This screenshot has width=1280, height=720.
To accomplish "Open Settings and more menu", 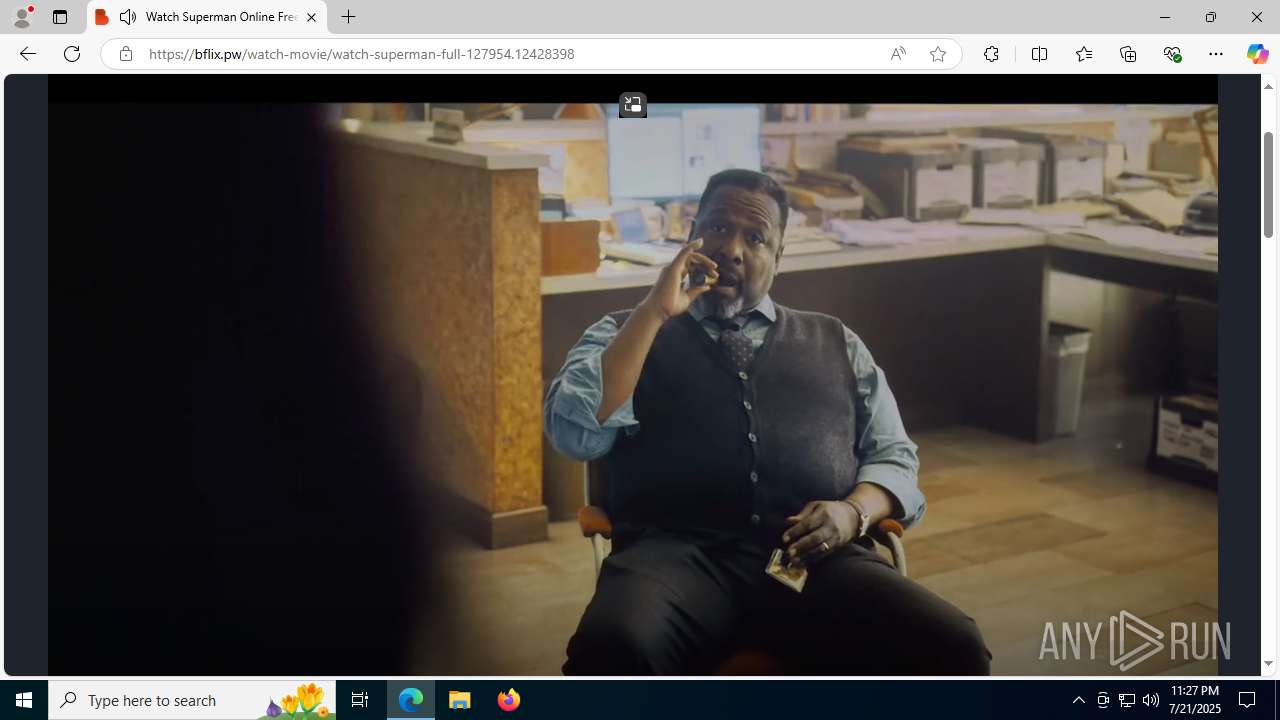I will tap(1215, 54).
